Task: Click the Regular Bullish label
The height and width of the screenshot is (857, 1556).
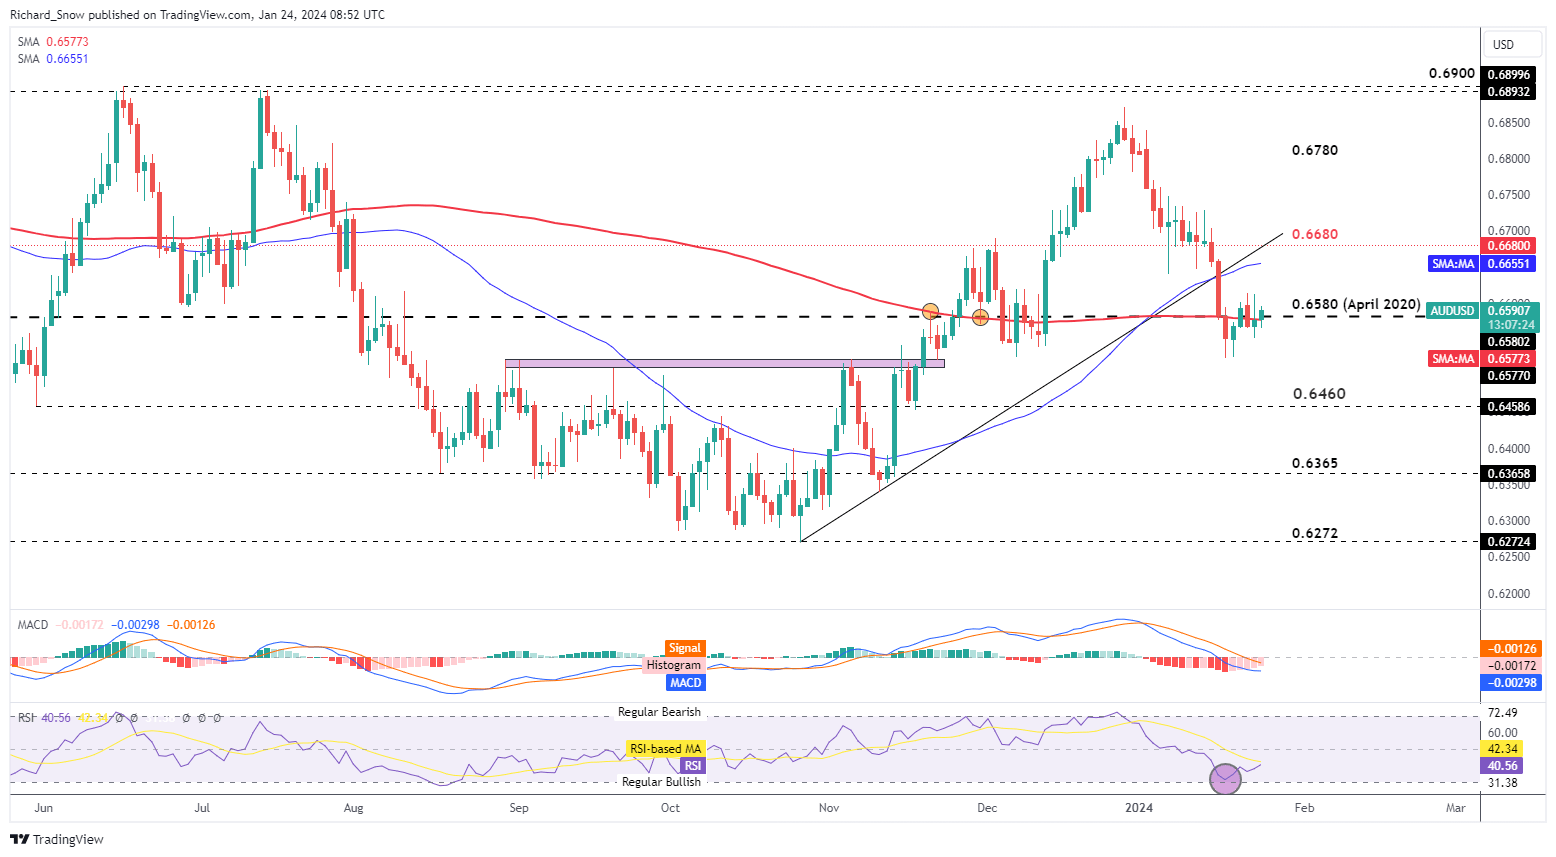Action: 662,782
